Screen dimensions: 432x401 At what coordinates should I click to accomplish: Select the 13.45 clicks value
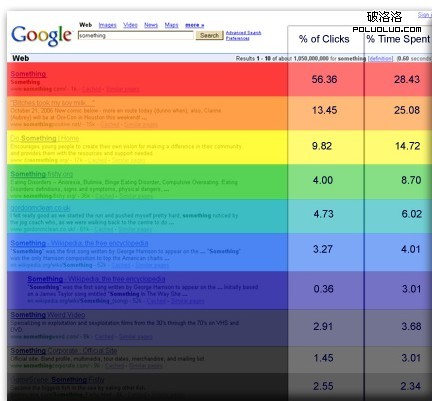tap(324, 110)
